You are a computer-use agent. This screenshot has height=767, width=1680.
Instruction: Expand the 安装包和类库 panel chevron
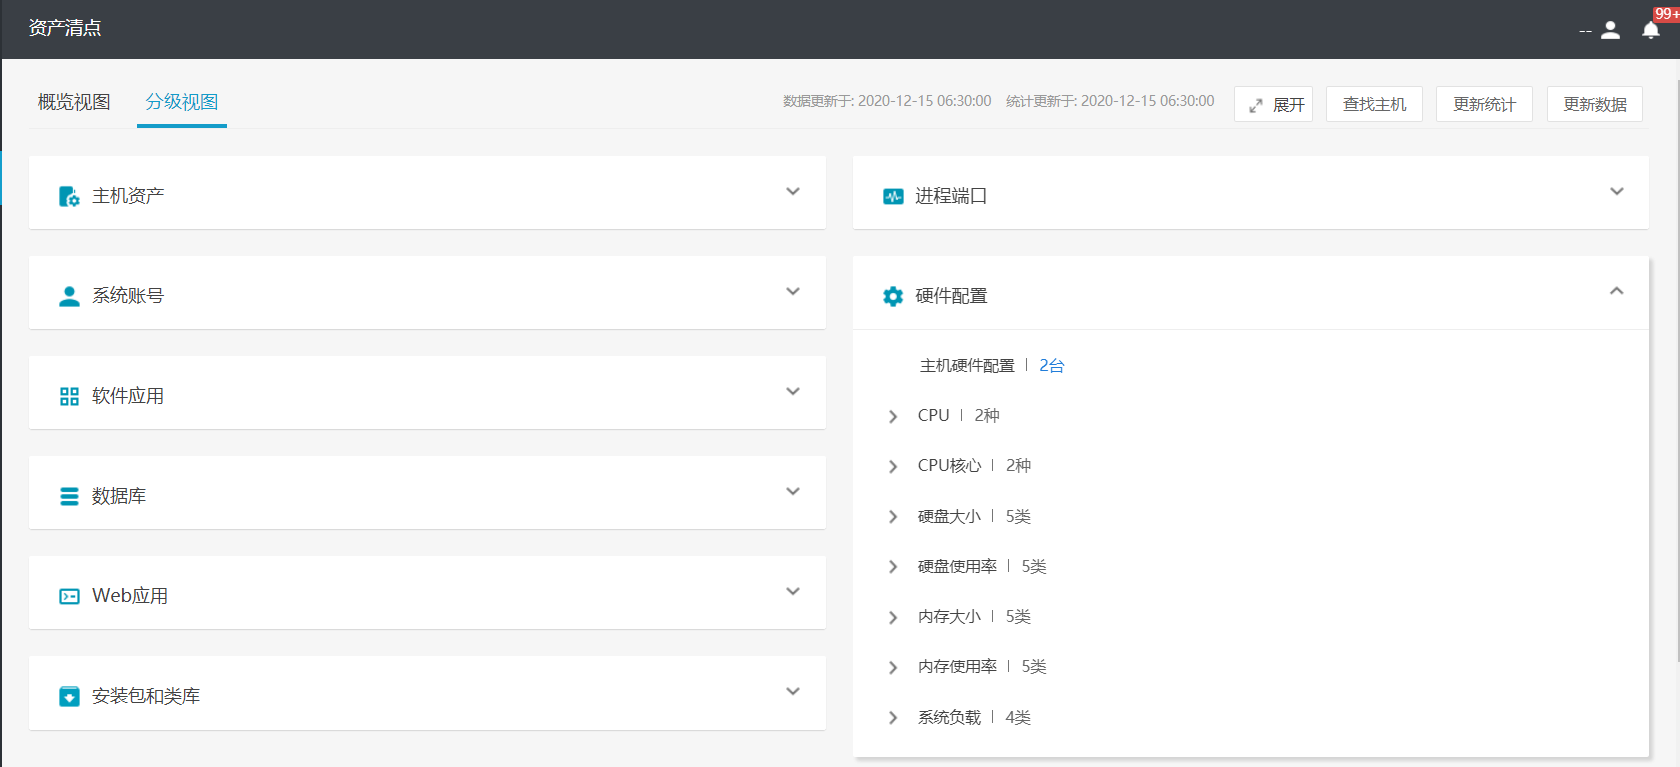793,691
